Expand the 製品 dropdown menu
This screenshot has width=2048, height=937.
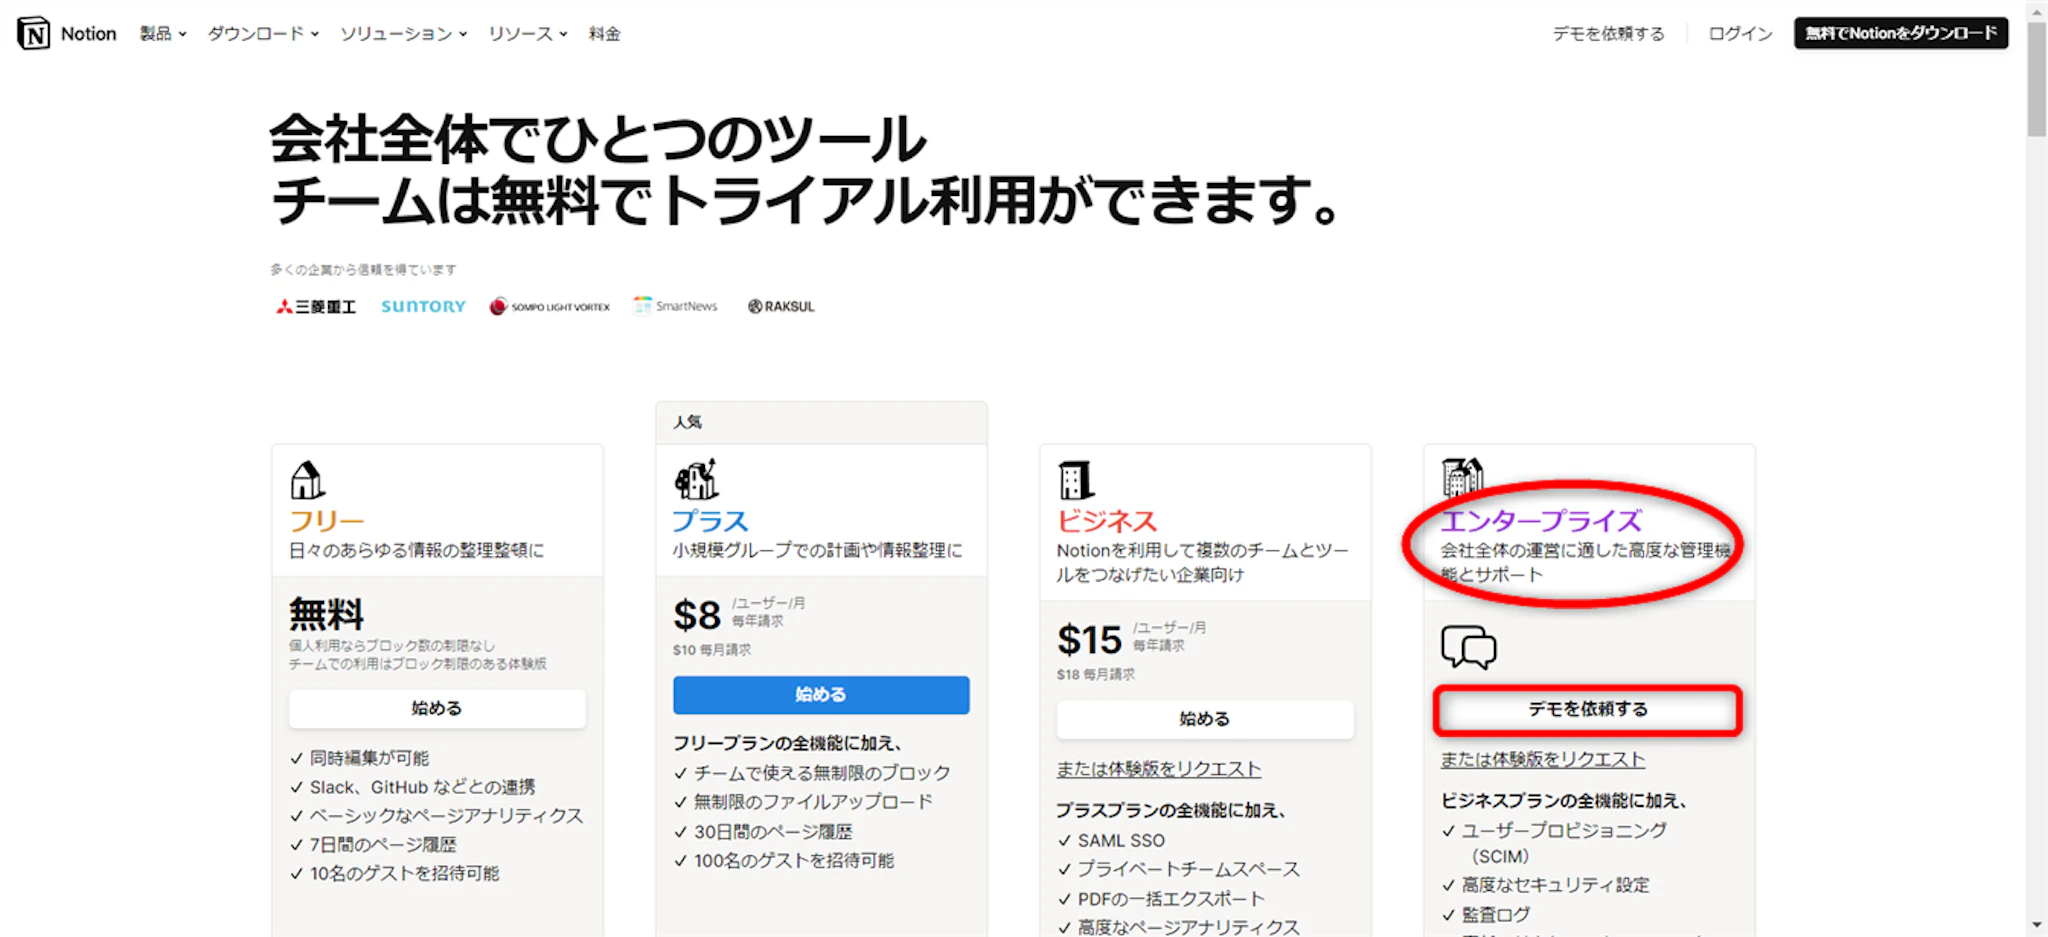[162, 34]
